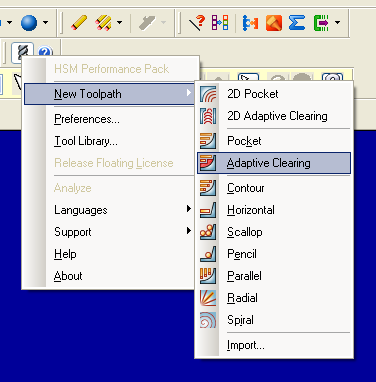This screenshot has height=382, width=376.
Task: Open dropdown next to green bracket icon
Action: coord(337,23)
